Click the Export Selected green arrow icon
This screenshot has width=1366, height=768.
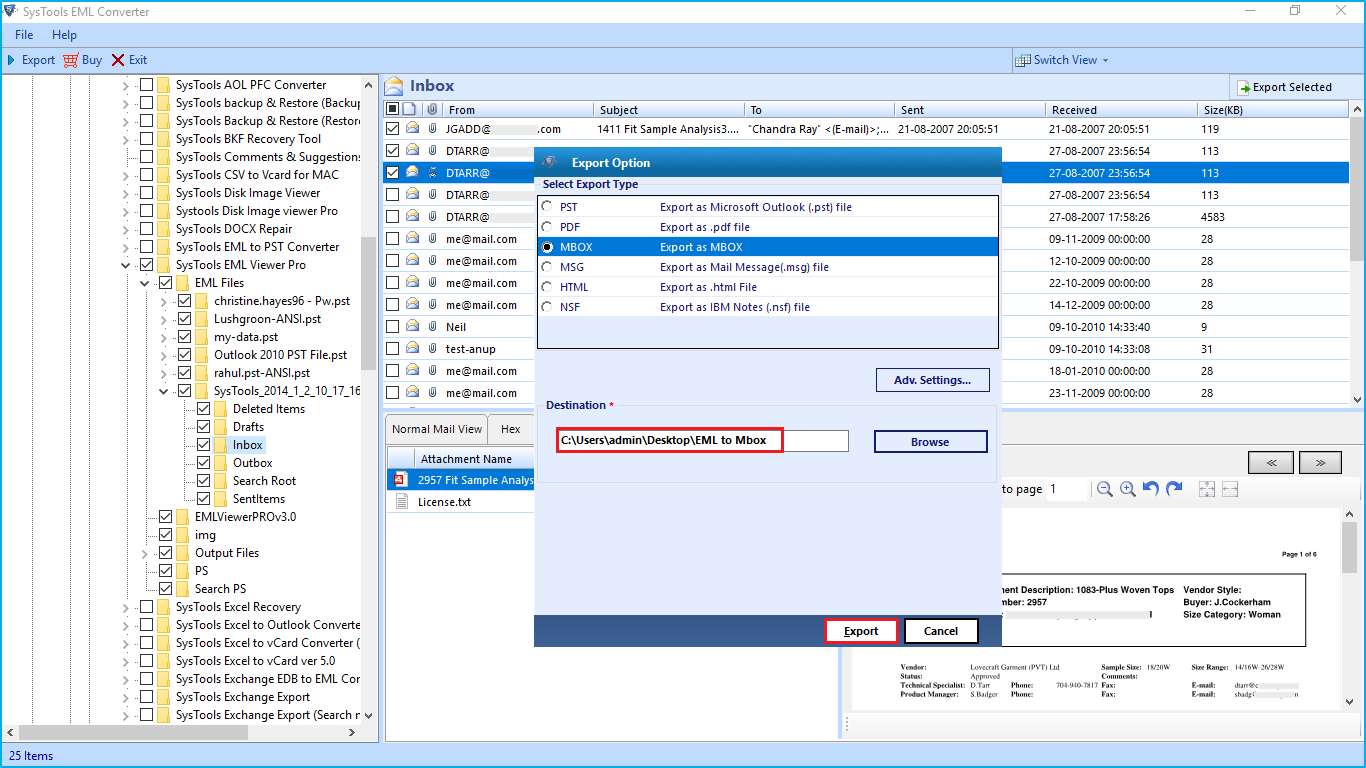[x=1244, y=87]
